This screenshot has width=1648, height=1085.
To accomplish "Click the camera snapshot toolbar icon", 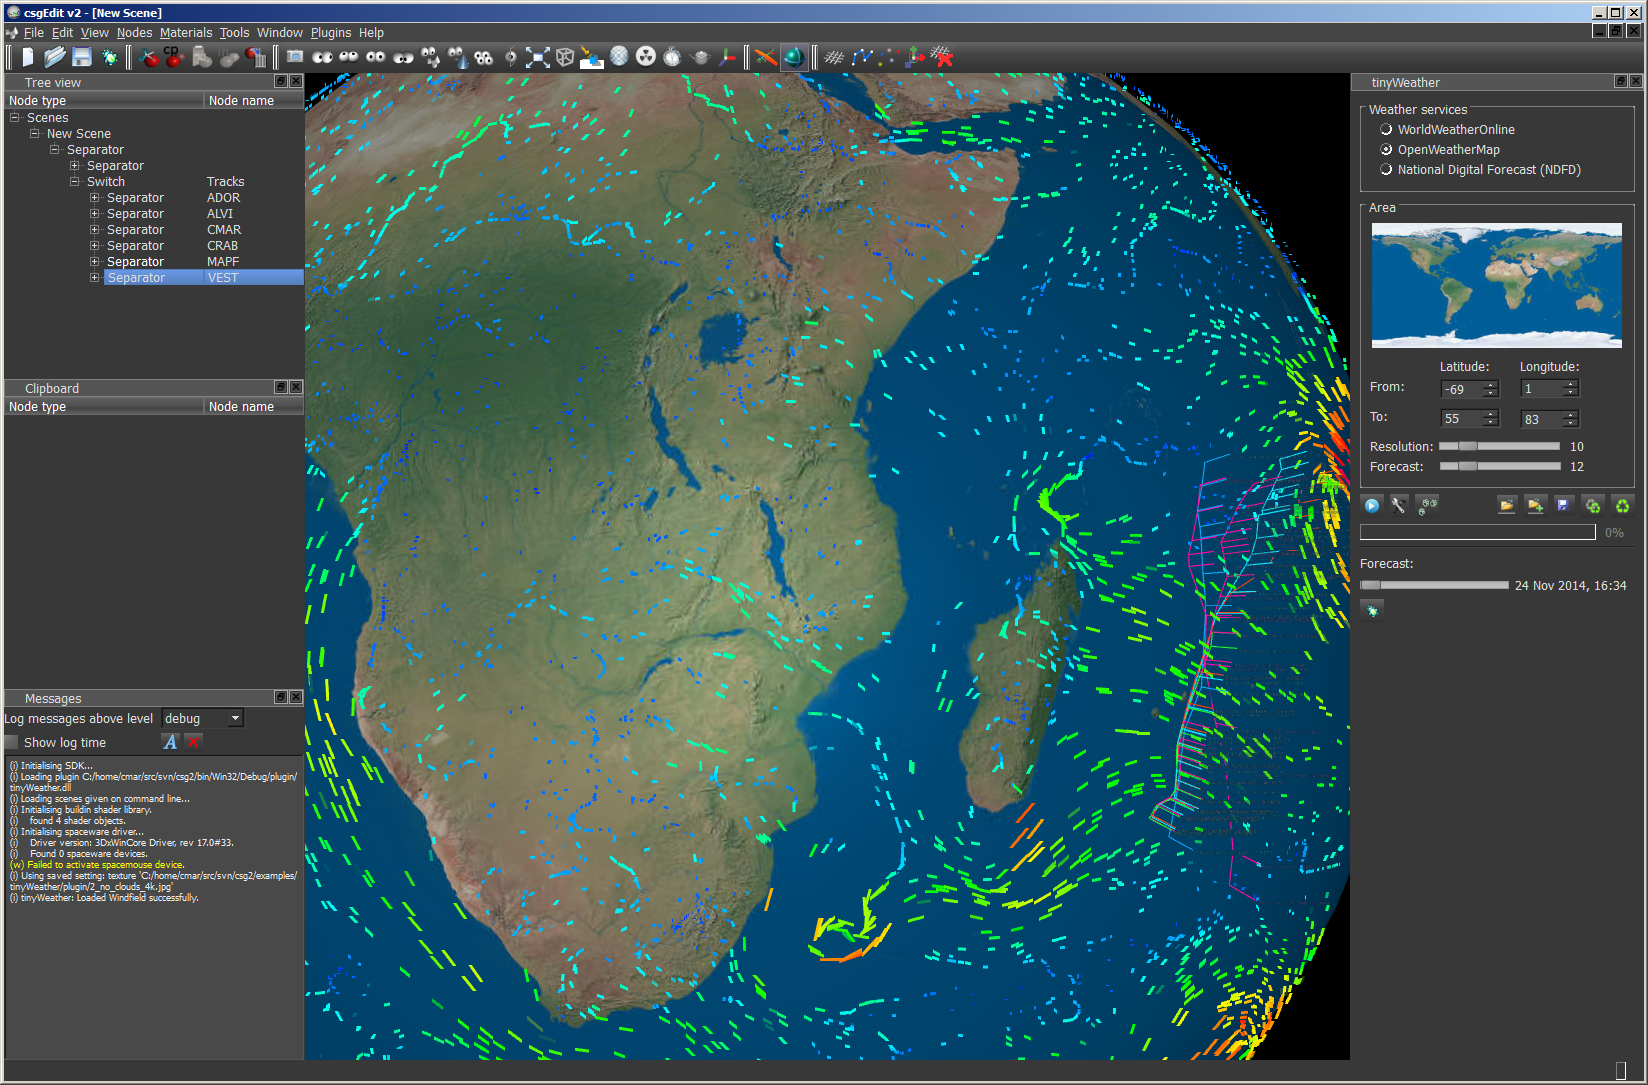I will [x=295, y=57].
